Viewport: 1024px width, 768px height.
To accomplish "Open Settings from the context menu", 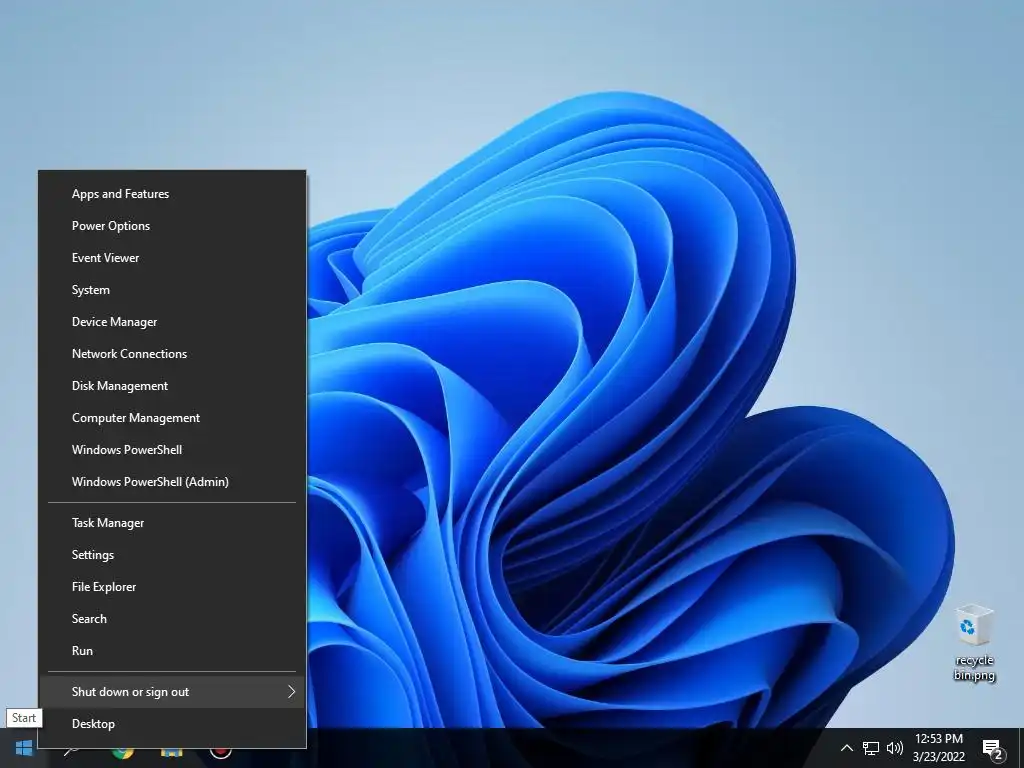I will click(172, 555).
